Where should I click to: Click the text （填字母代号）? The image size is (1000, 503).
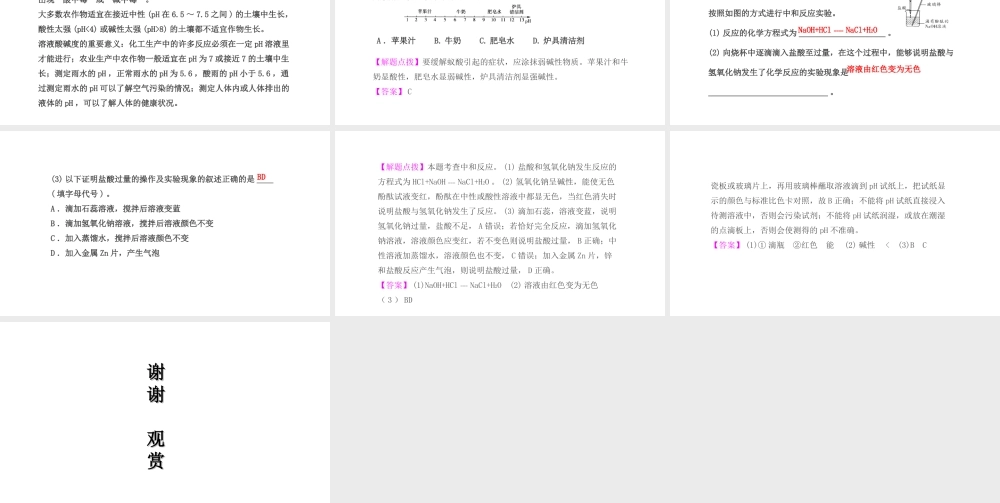pos(80,194)
